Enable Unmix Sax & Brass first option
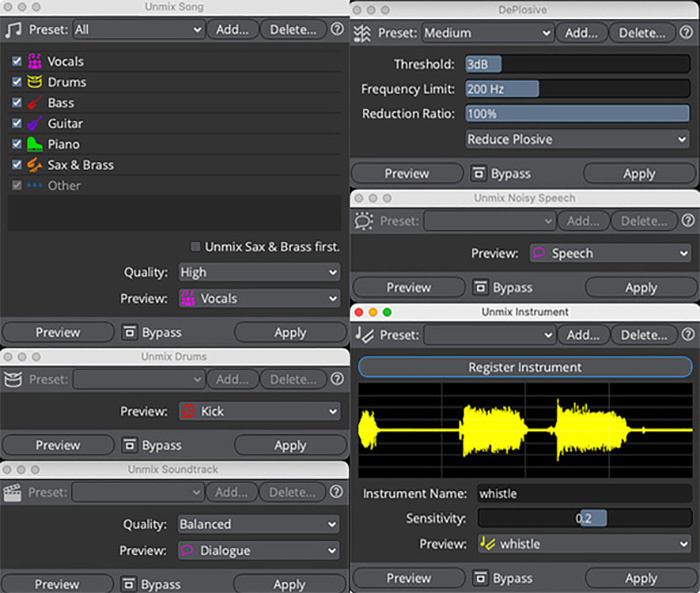This screenshot has height=593, width=700. 196,246
